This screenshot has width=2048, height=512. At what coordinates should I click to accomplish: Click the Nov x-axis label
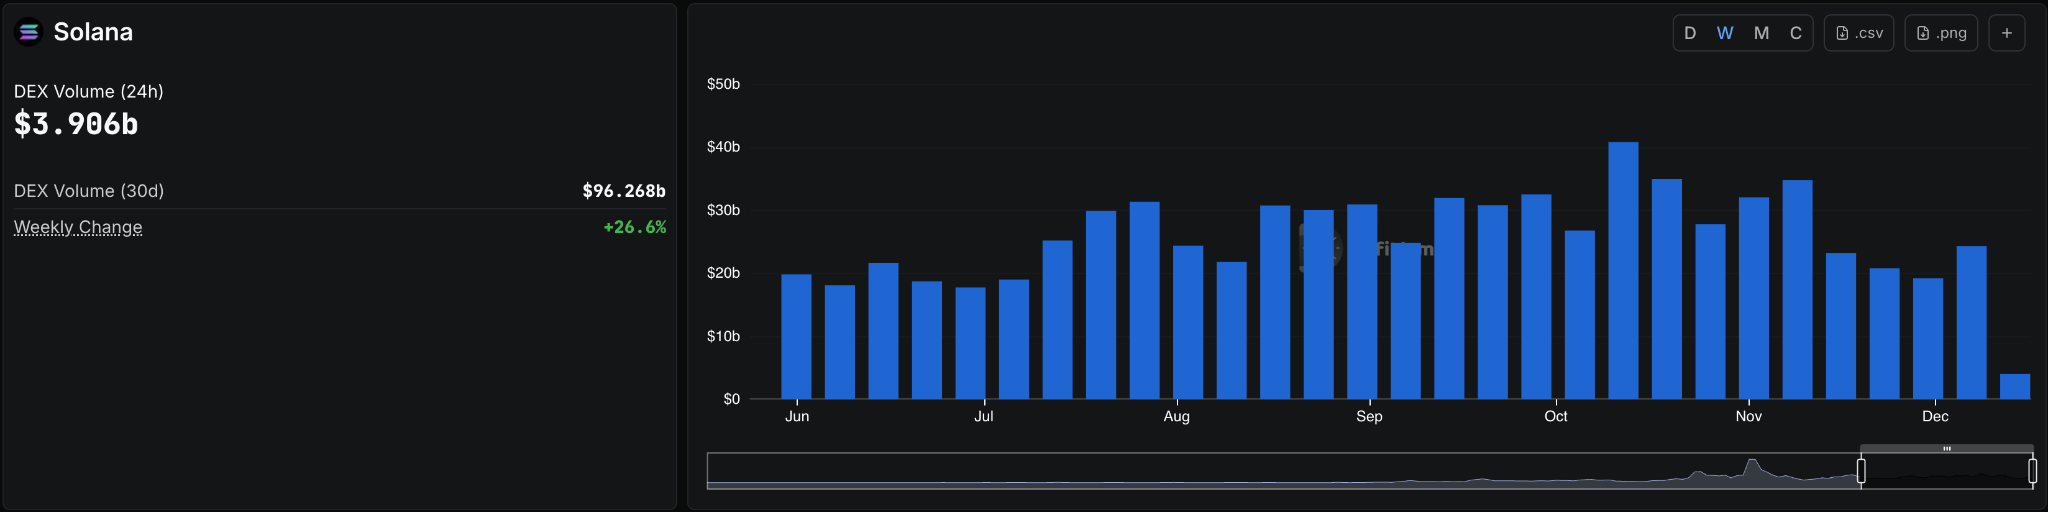pos(1749,416)
